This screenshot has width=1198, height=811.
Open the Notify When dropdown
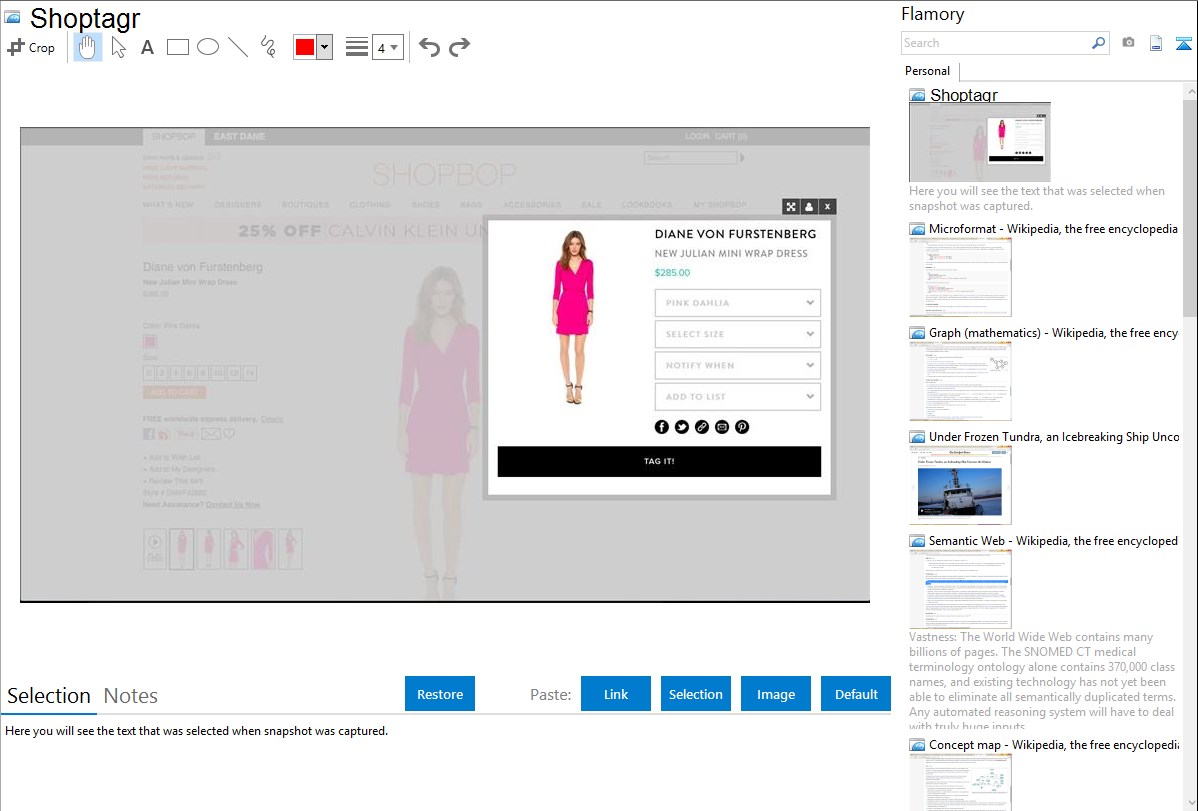pyautogui.click(x=737, y=365)
